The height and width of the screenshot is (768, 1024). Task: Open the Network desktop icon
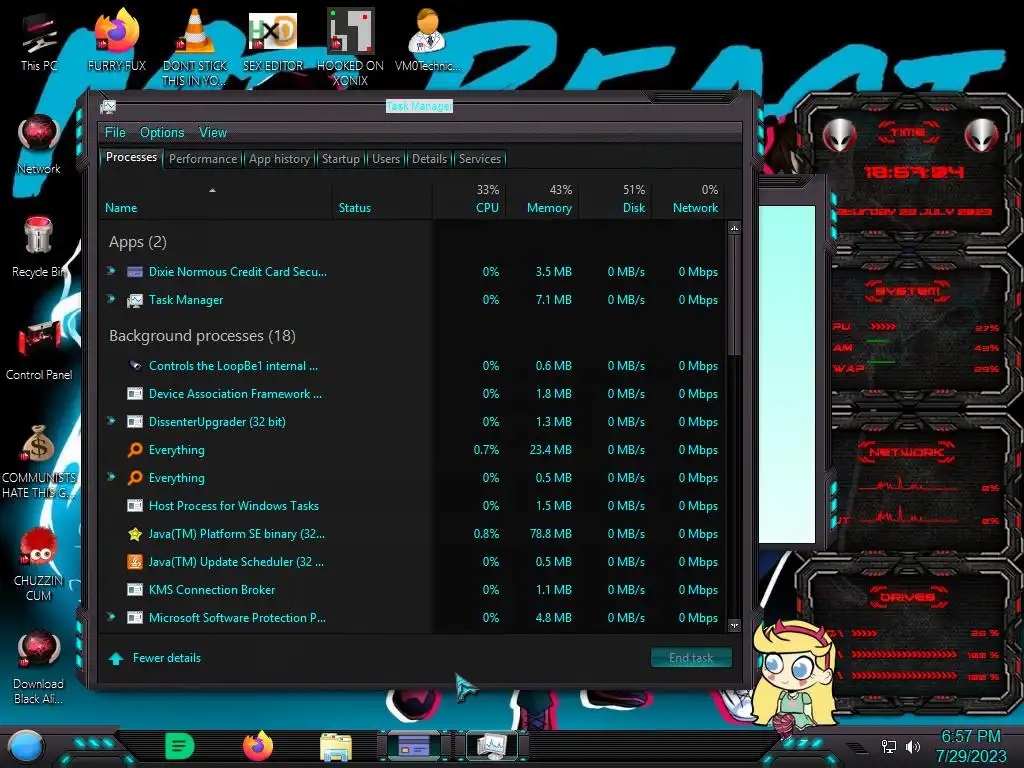pyautogui.click(x=39, y=144)
